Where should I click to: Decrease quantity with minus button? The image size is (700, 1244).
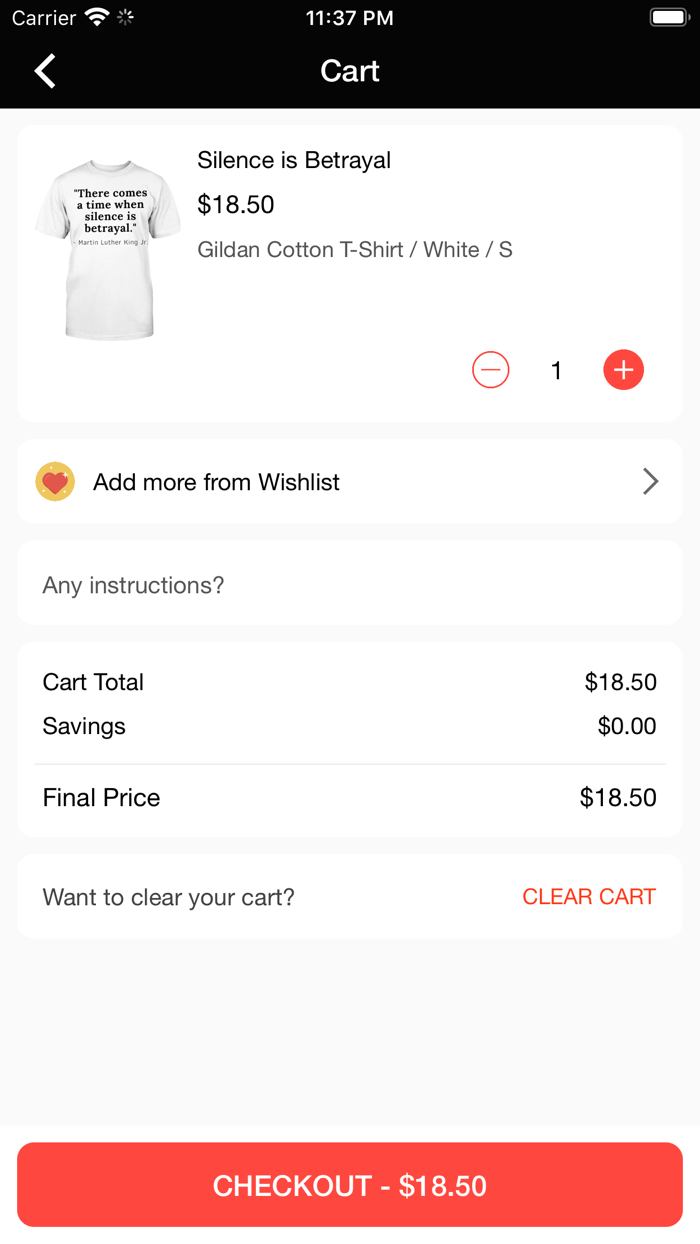[490, 370]
